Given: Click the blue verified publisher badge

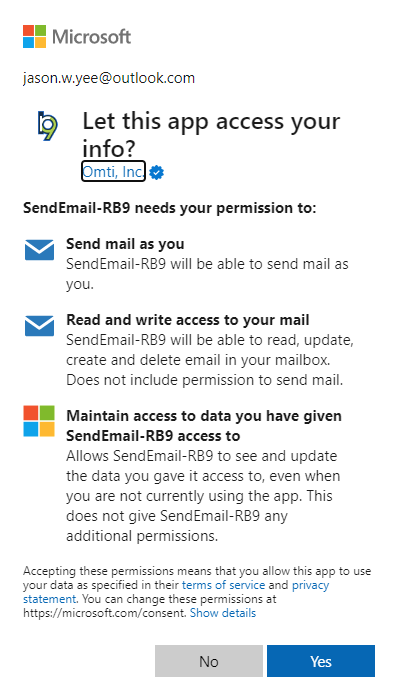Looking at the screenshot, I should [x=156, y=172].
